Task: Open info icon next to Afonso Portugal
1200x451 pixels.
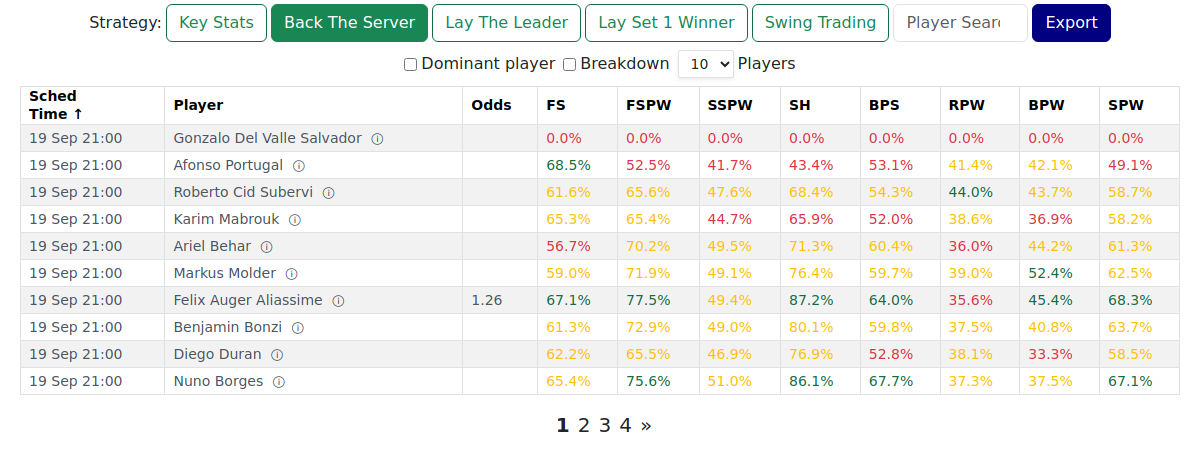Action: pyautogui.click(x=298, y=166)
